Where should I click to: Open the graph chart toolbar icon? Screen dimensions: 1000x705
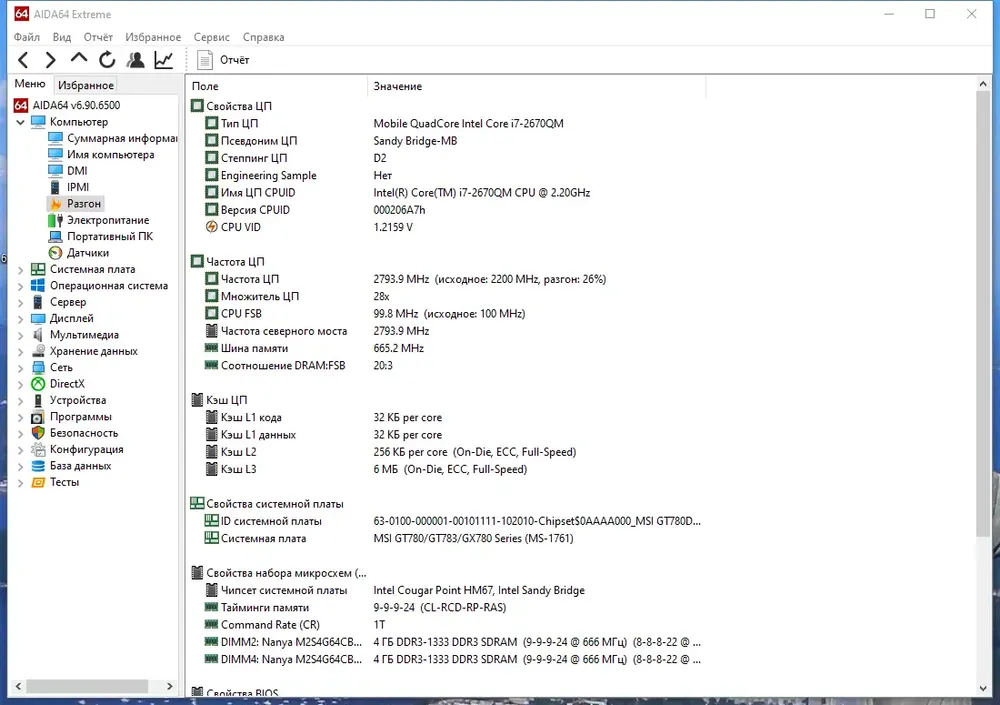[164, 60]
